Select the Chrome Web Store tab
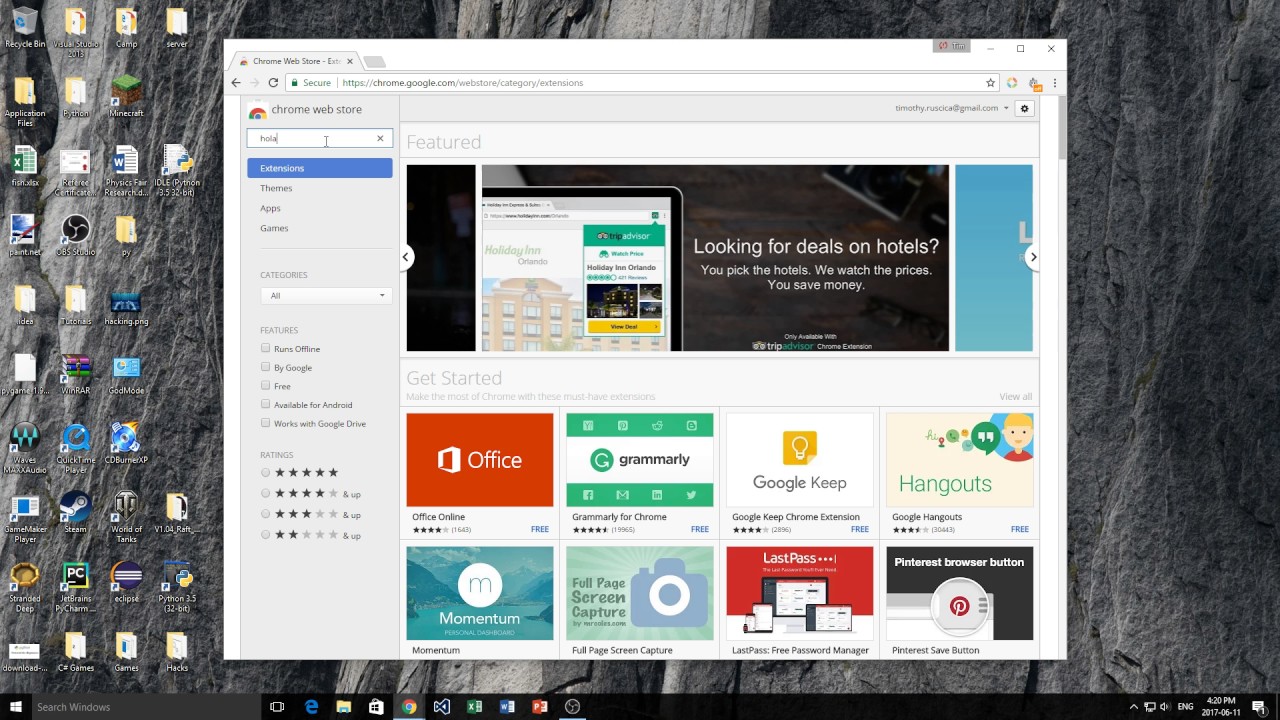1280x720 pixels. tap(296, 61)
